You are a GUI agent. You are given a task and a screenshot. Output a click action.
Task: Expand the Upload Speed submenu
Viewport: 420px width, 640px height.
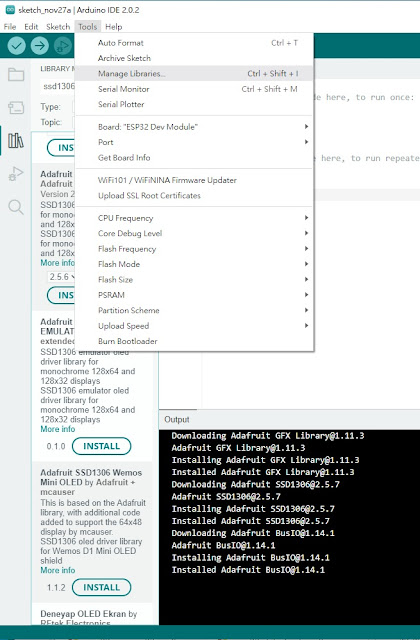(x=194, y=326)
